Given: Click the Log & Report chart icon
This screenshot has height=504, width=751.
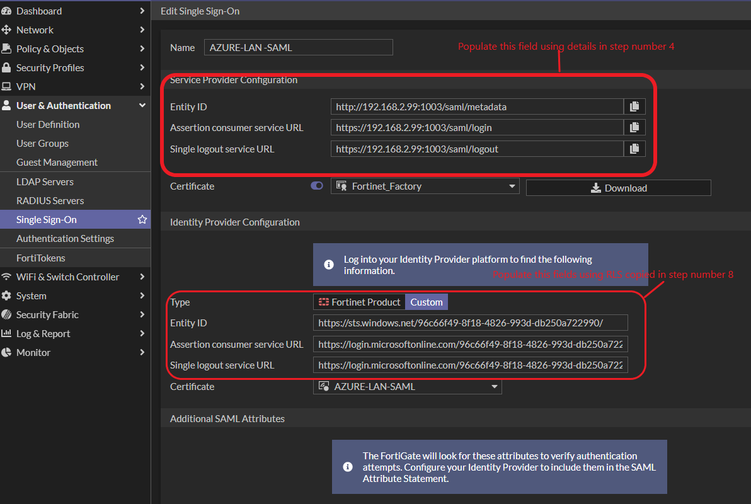Looking at the screenshot, I should [x=6, y=333].
